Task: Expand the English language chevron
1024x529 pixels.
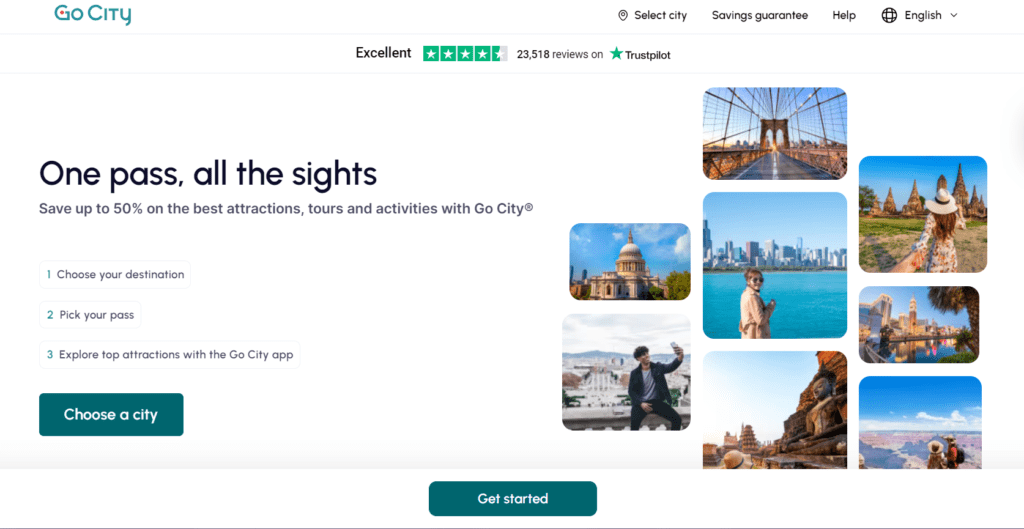Action: pos(953,15)
